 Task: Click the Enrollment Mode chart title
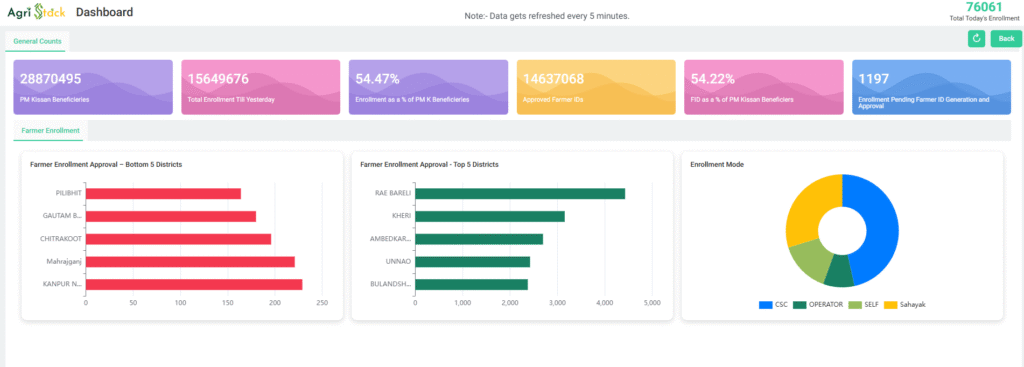pyautogui.click(x=717, y=165)
